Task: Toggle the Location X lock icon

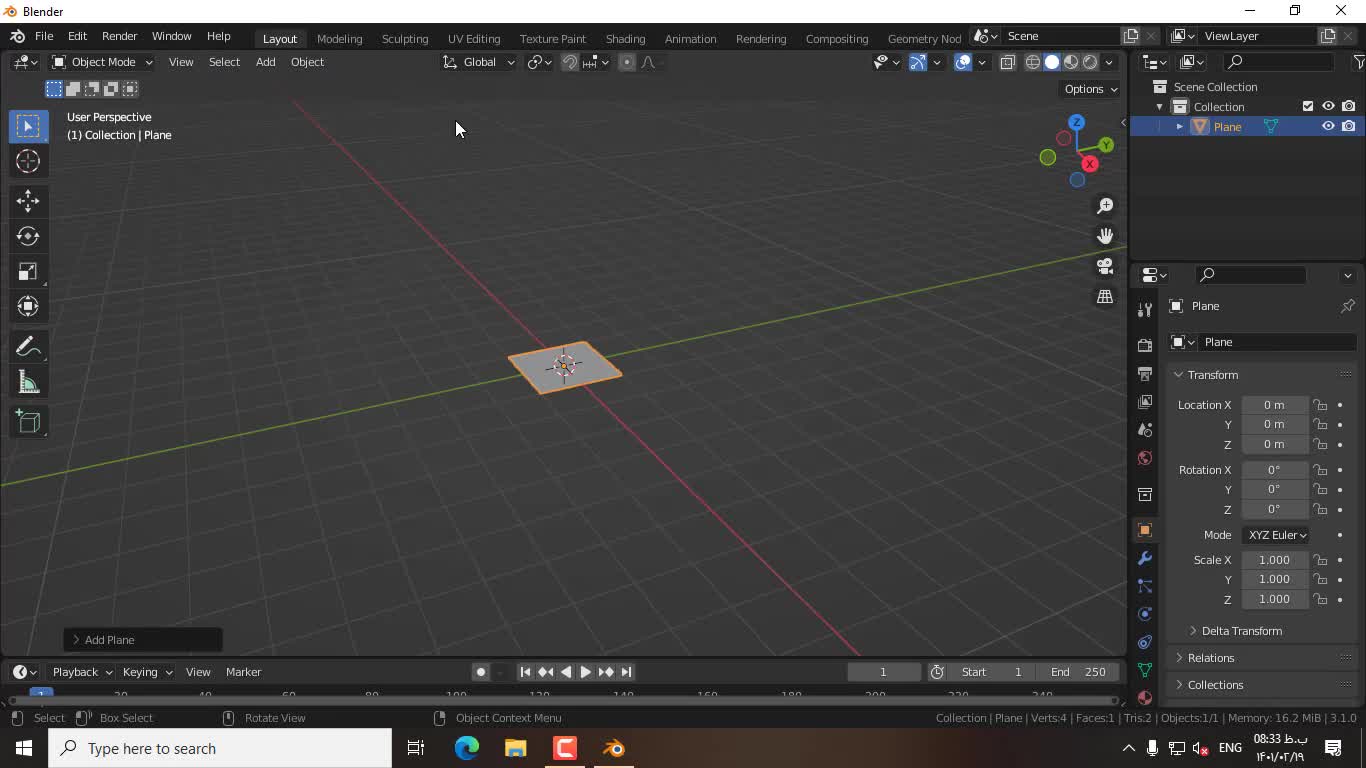Action: (x=1321, y=405)
